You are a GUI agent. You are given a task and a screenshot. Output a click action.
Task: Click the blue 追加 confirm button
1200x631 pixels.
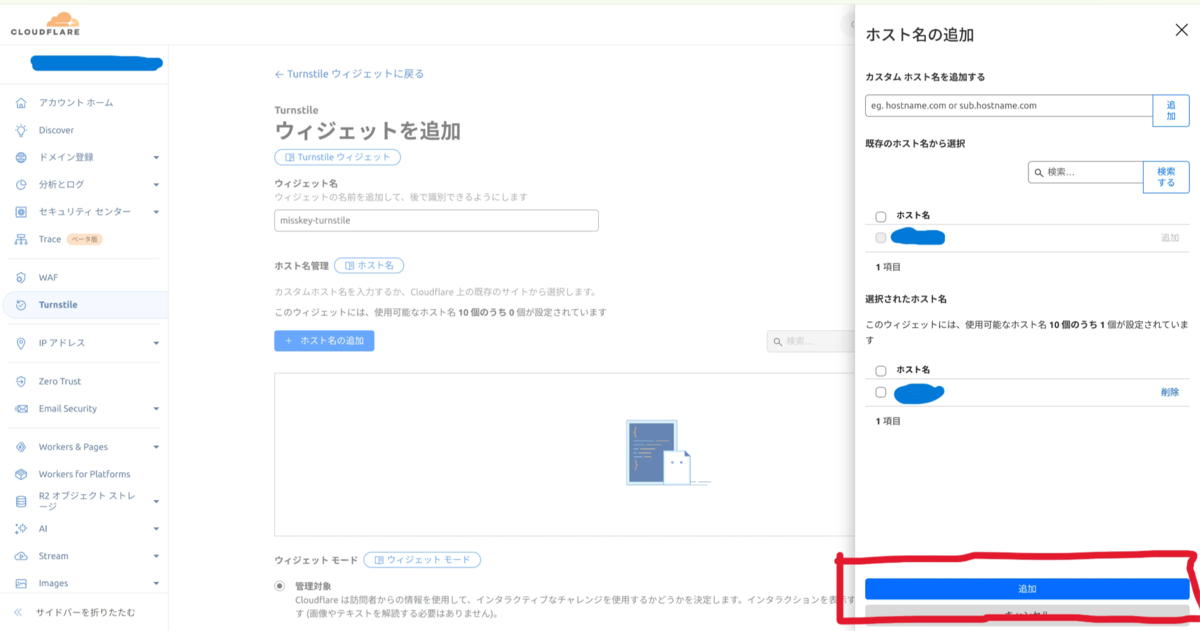point(1027,589)
